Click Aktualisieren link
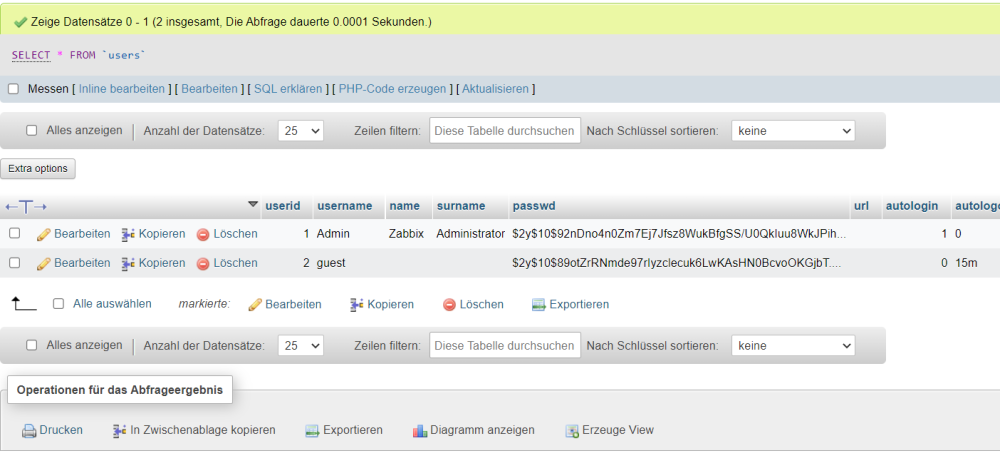This screenshot has width=1000, height=461. [496, 89]
